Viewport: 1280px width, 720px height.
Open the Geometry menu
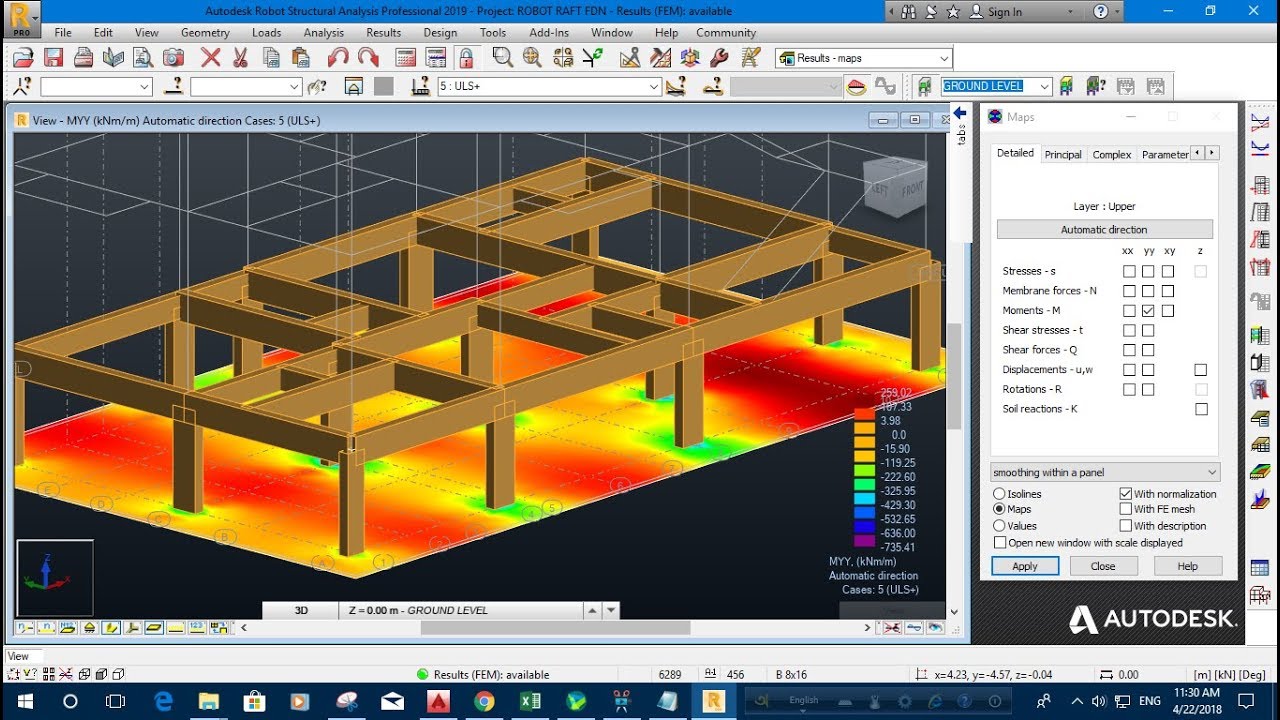click(205, 32)
